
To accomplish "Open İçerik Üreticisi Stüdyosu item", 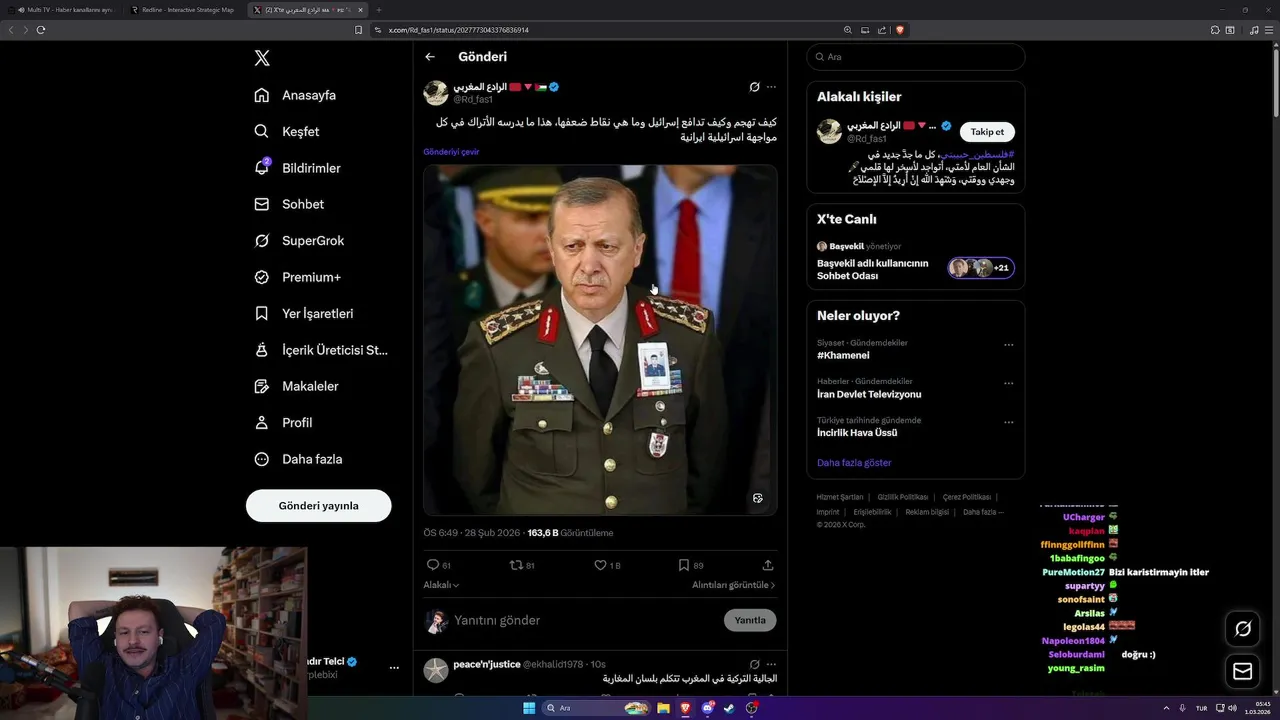I will pyautogui.click(x=321, y=350).
